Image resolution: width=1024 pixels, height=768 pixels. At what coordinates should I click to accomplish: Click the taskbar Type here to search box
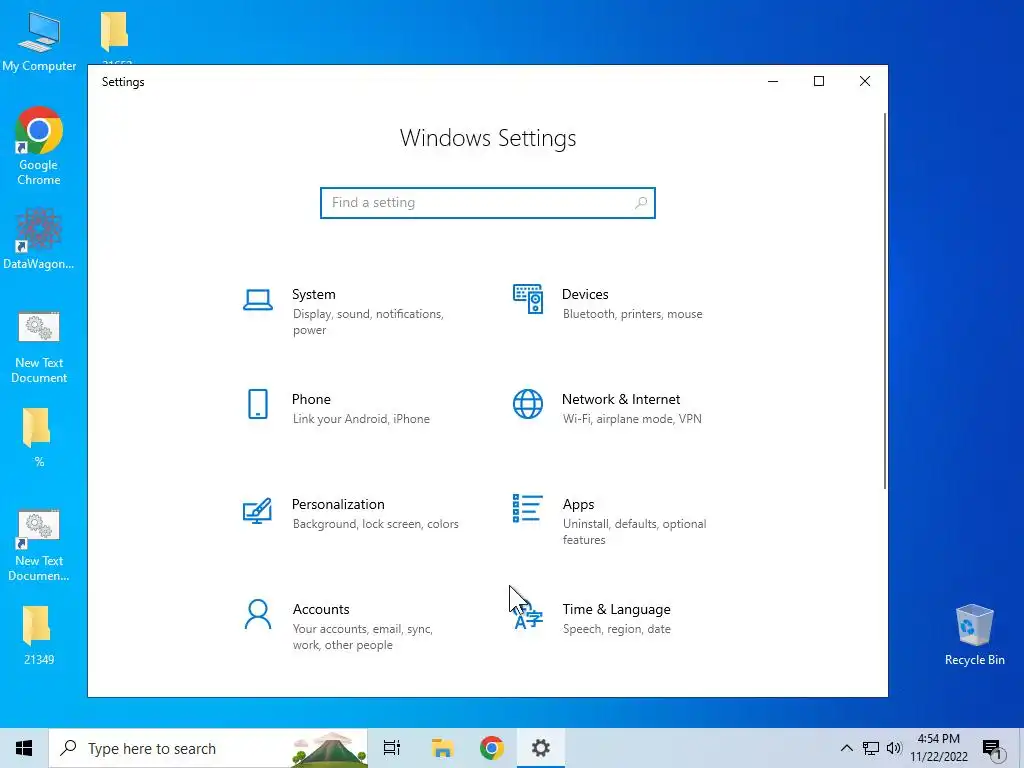point(208,748)
